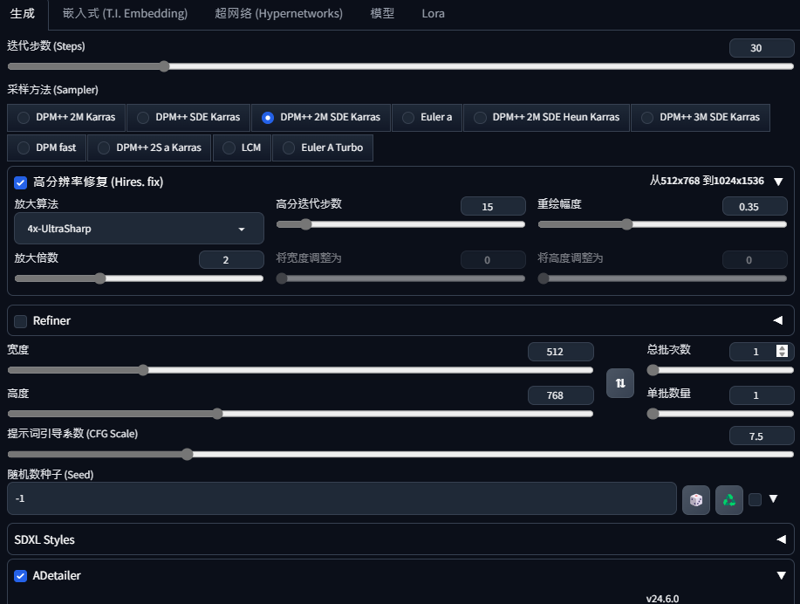Viewport: 800px width, 604px height.
Task: Select Euler a sampler
Action: 427,117
